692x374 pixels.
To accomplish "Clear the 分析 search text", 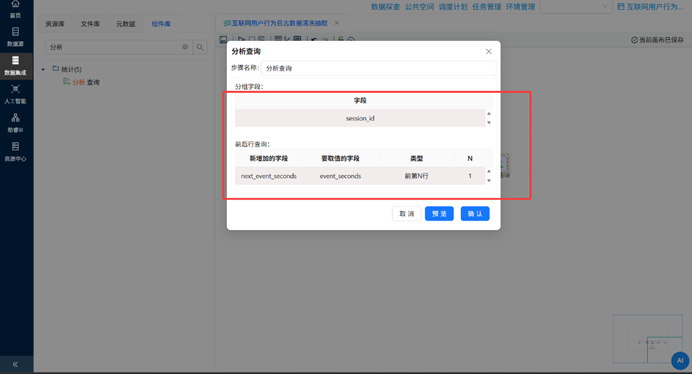I will click(185, 47).
